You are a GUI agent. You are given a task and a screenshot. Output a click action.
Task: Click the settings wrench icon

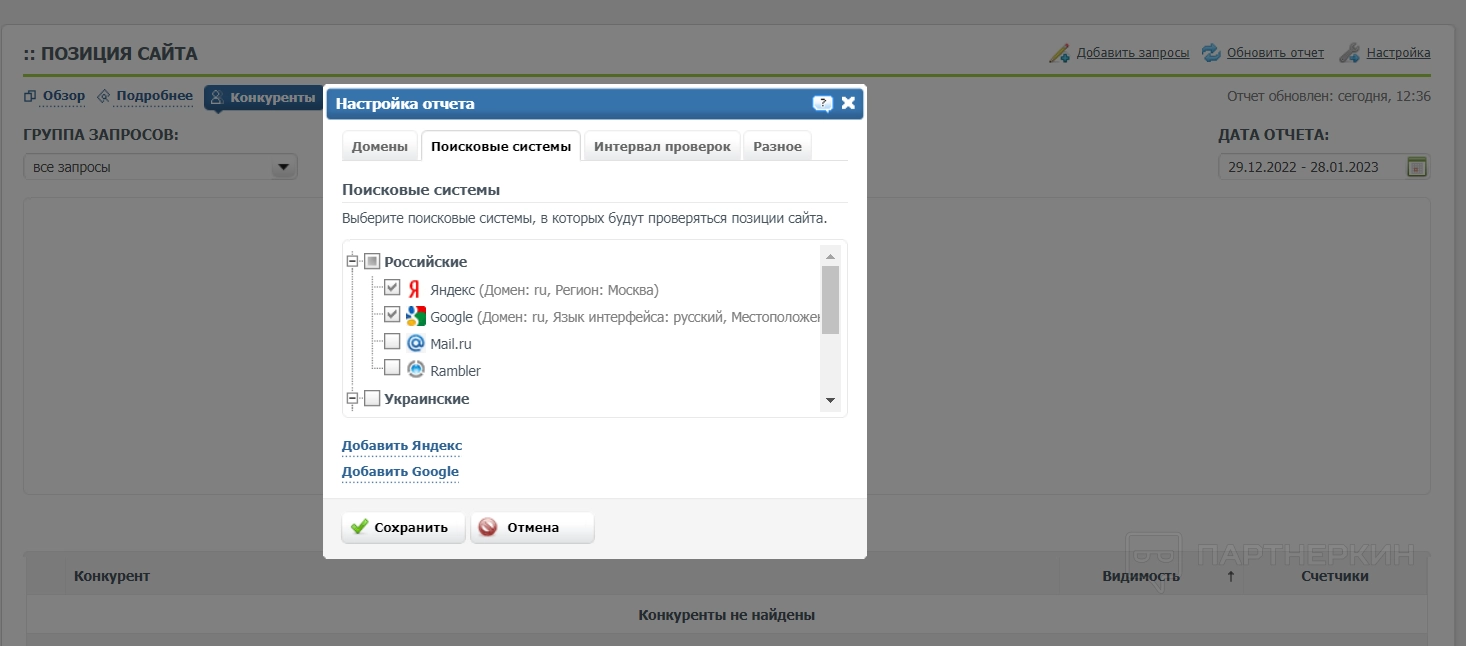(x=1349, y=53)
